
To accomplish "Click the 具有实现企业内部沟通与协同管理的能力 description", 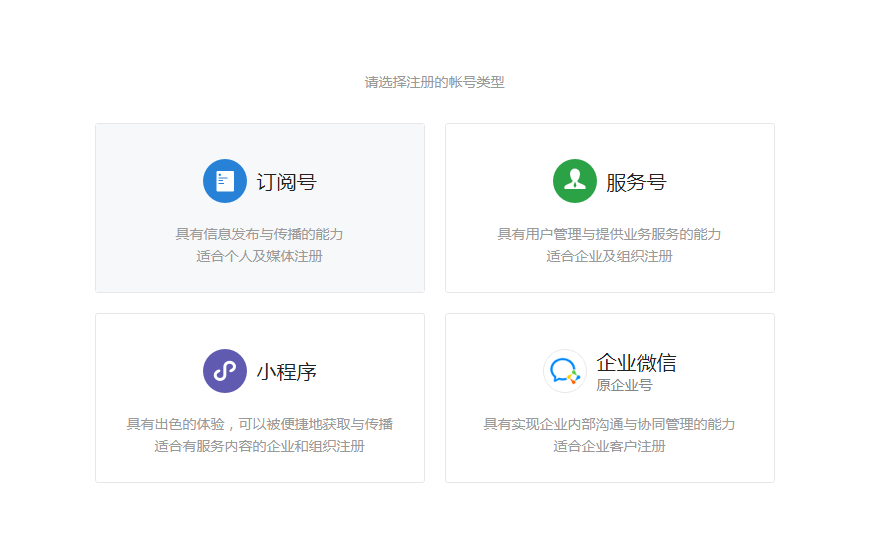I will click(609, 424).
